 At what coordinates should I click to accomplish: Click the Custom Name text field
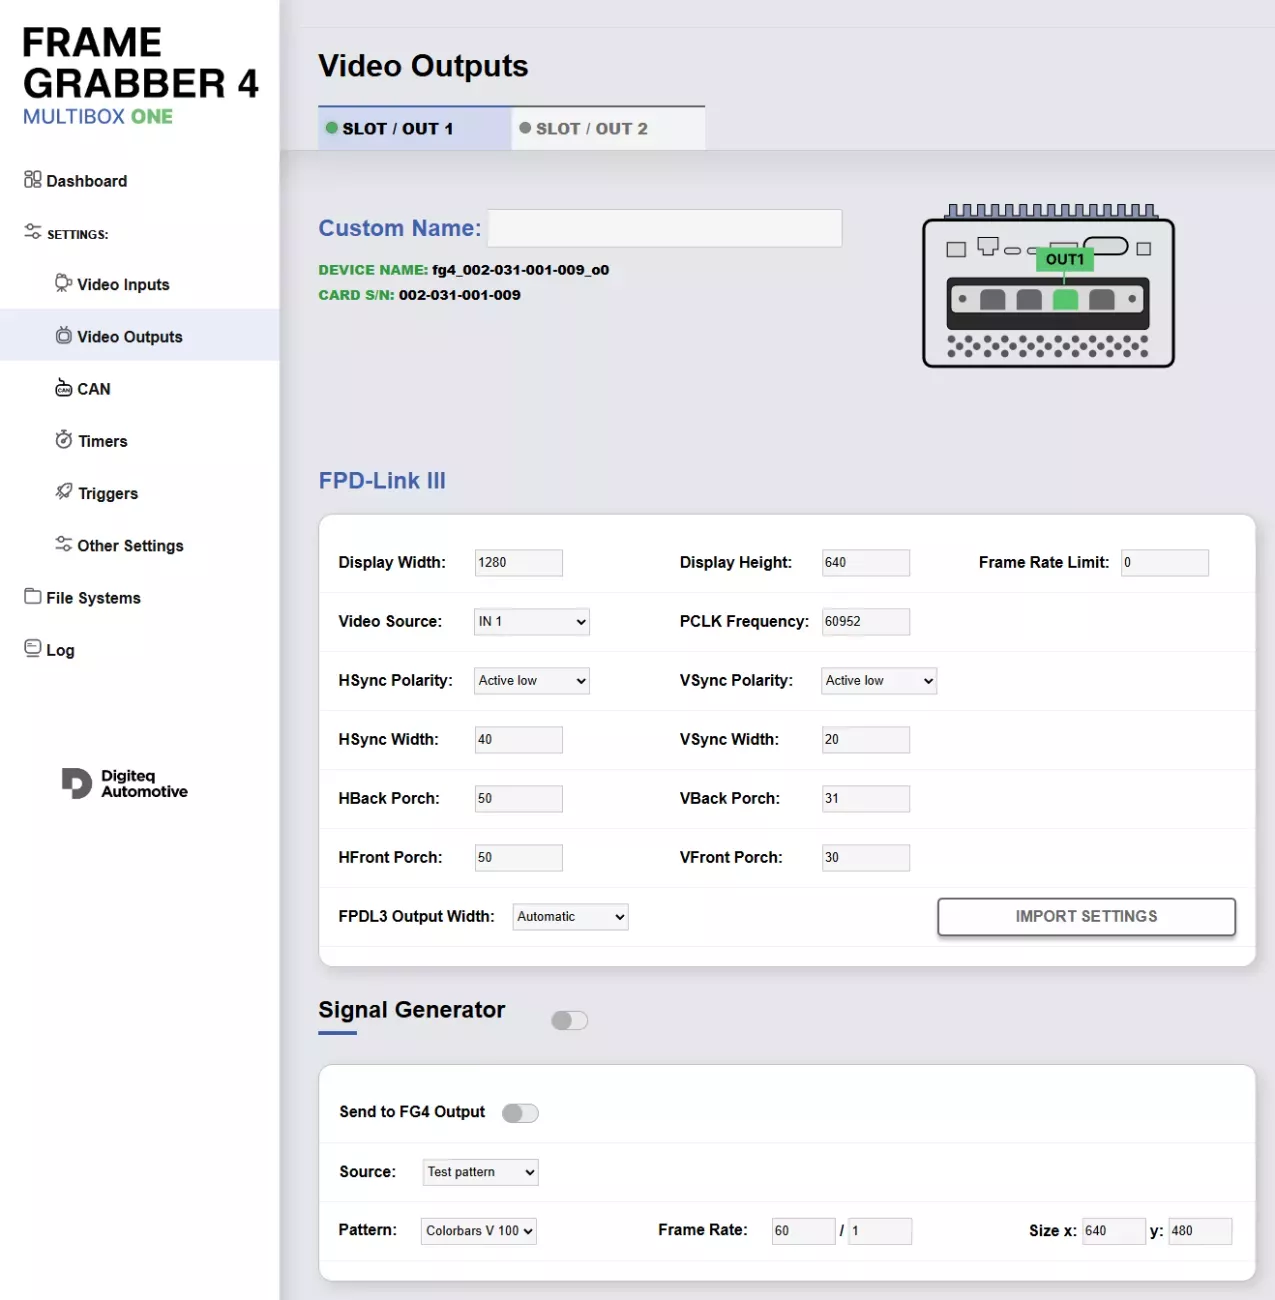[664, 228]
